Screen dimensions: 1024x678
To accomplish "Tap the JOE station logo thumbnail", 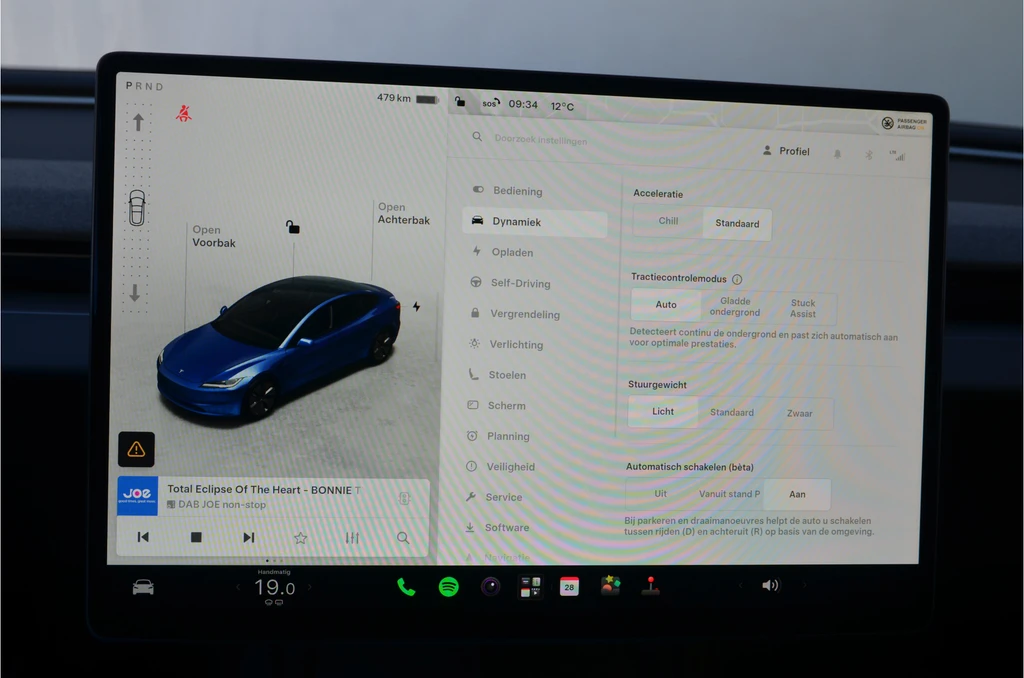I will click(x=137, y=496).
